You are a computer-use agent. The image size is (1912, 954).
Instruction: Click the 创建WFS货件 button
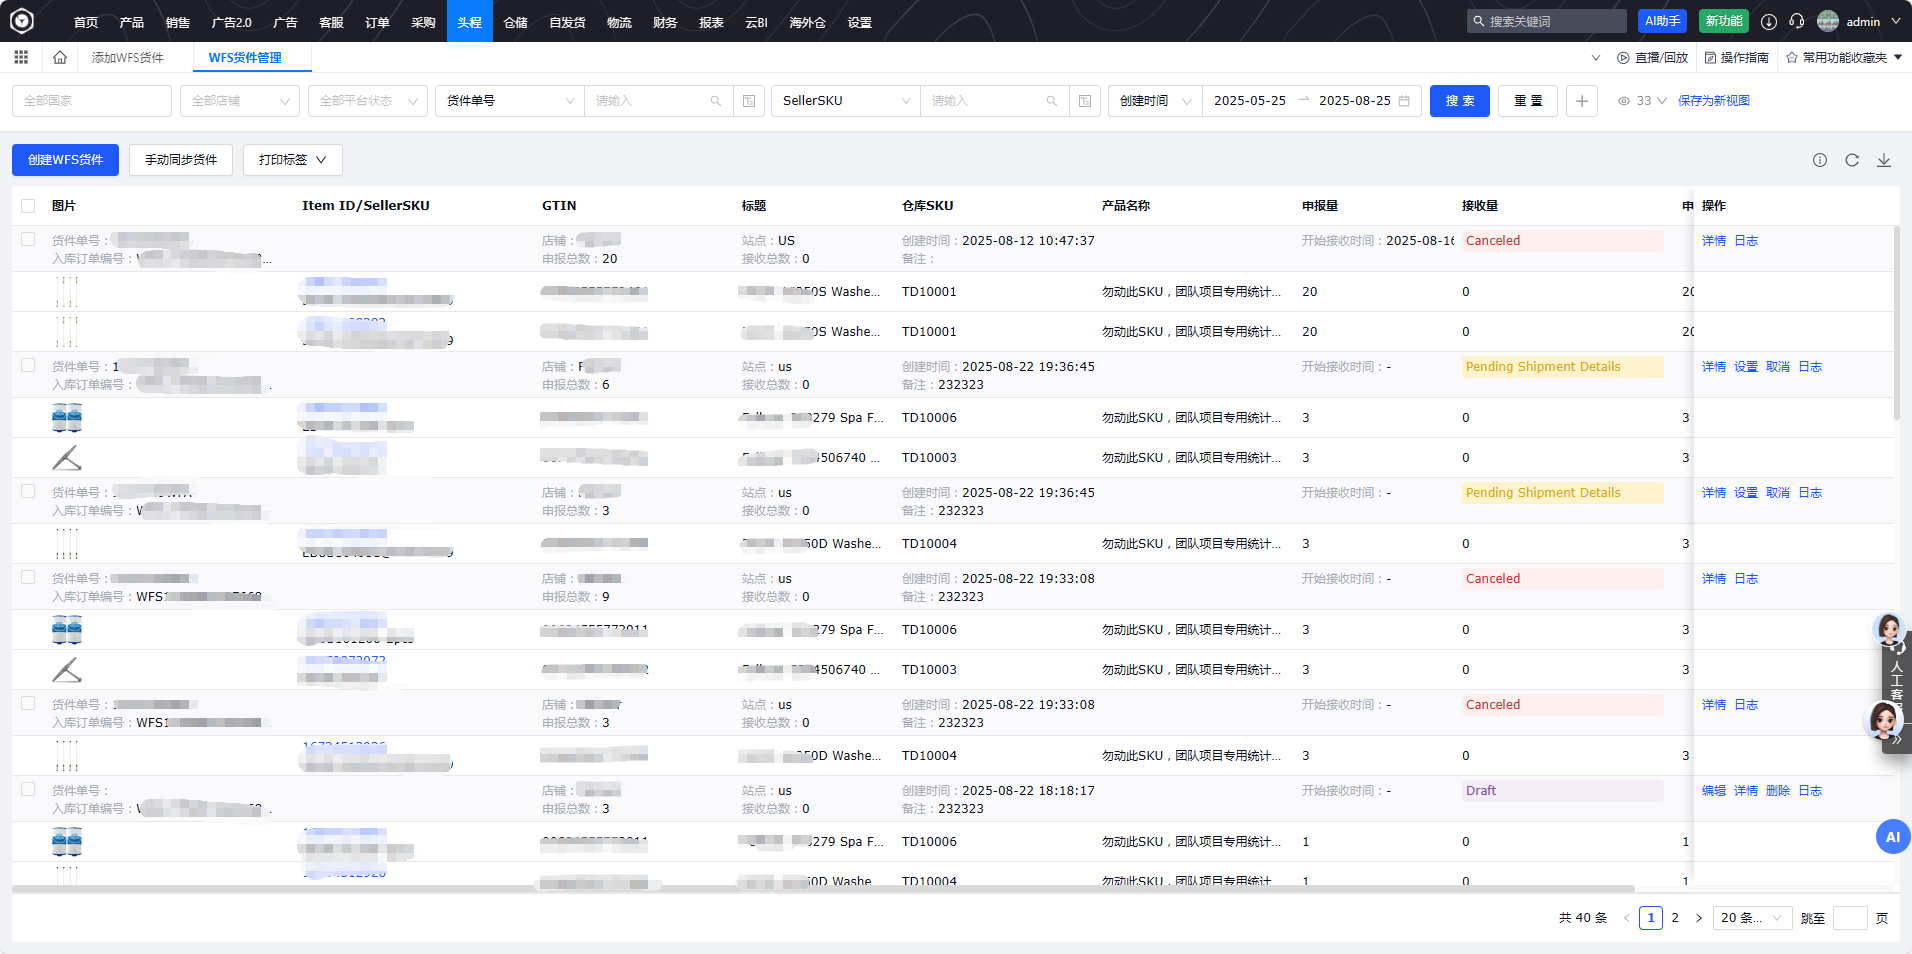[x=65, y=160]
